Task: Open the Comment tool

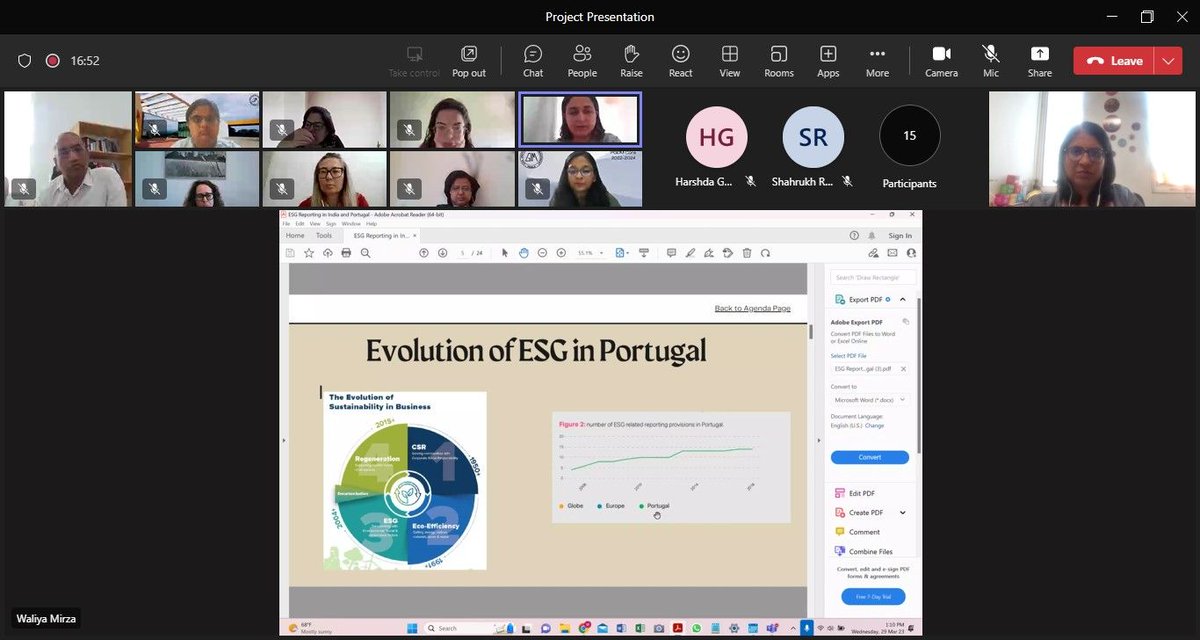Action: 857,532
